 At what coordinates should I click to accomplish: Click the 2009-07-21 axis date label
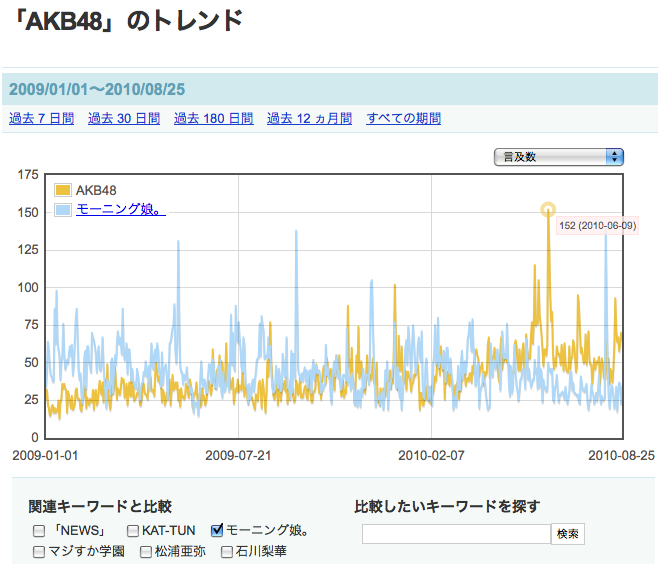point(238,455)
